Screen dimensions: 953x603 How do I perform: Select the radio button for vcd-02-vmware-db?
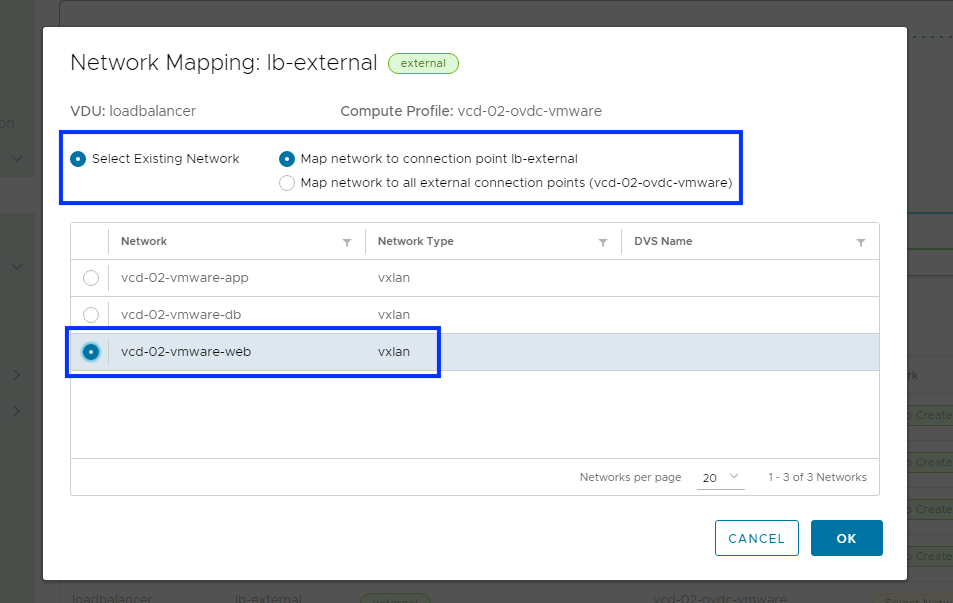pyautogui.click(x=91, y=315)
